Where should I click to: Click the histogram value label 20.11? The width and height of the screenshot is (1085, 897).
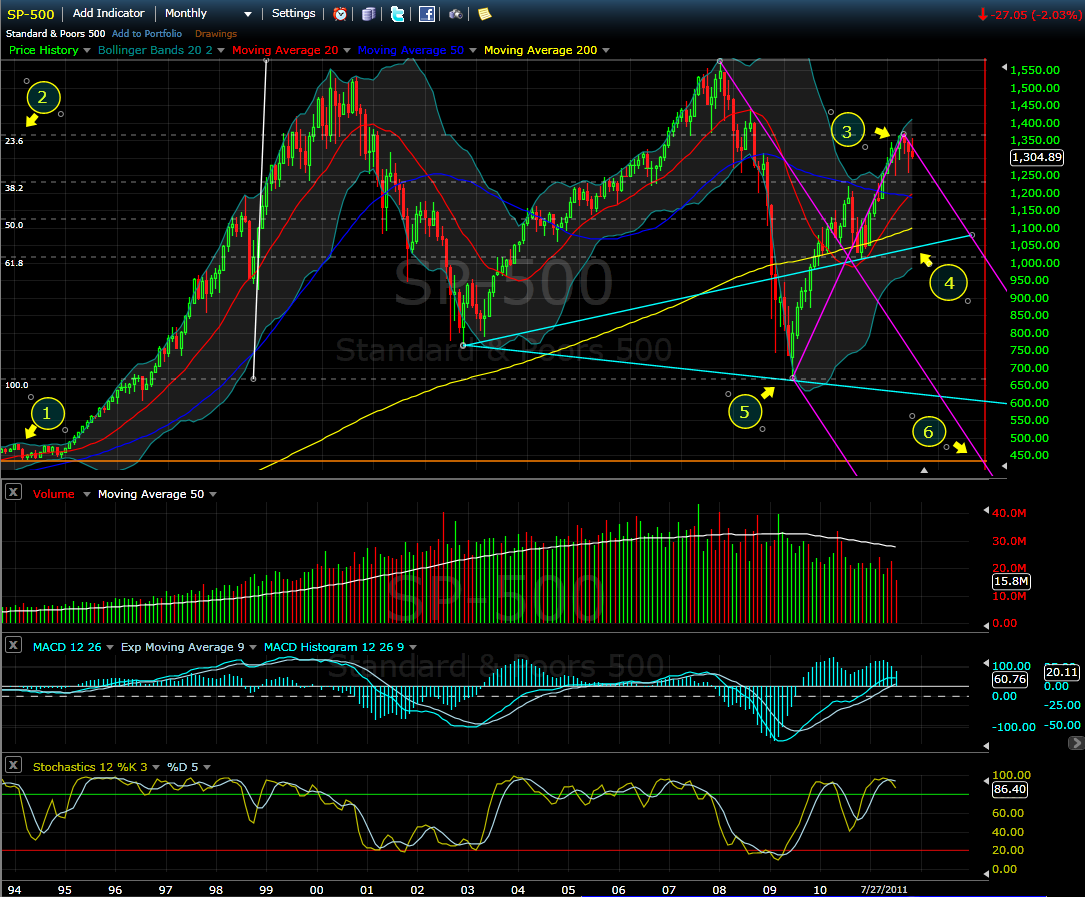(x=1061, y=672)
